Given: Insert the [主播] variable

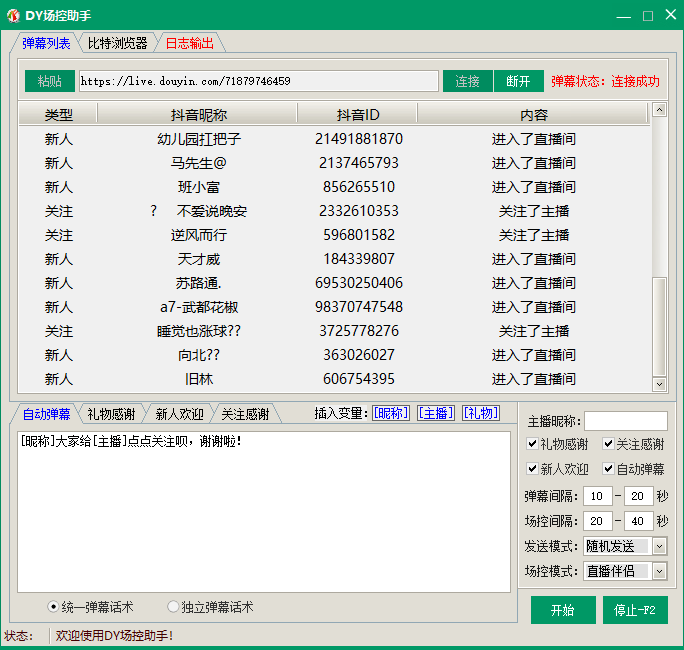Looking at the screenshot, I should tap(436, 413).
